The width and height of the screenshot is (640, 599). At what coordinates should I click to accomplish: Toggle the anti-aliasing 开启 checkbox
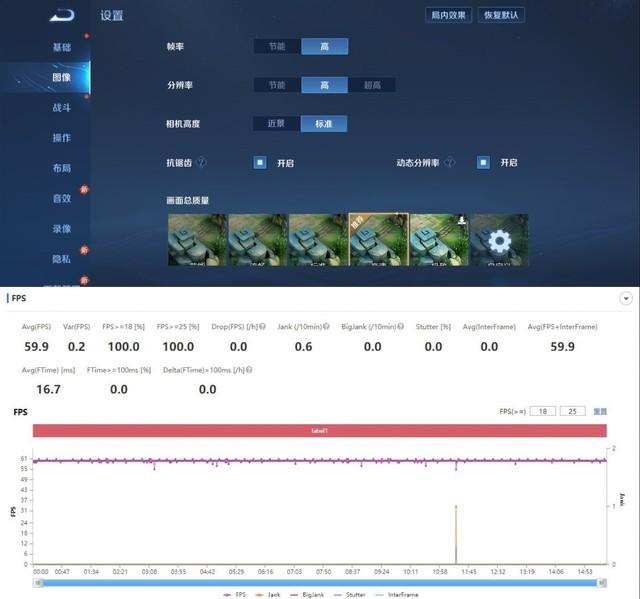259,162
